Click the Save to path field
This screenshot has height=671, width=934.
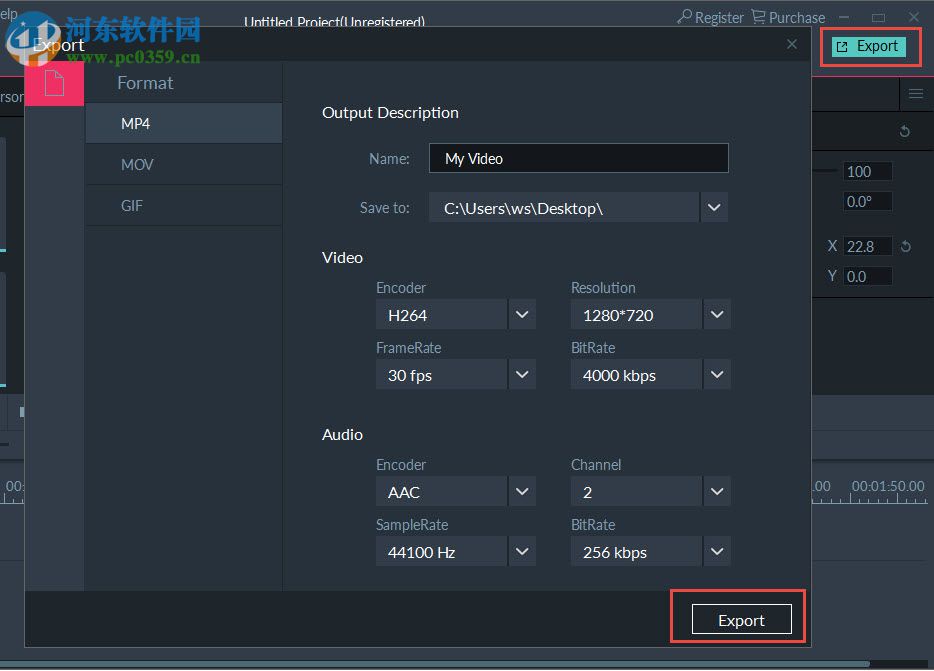(x=563, y=208)
